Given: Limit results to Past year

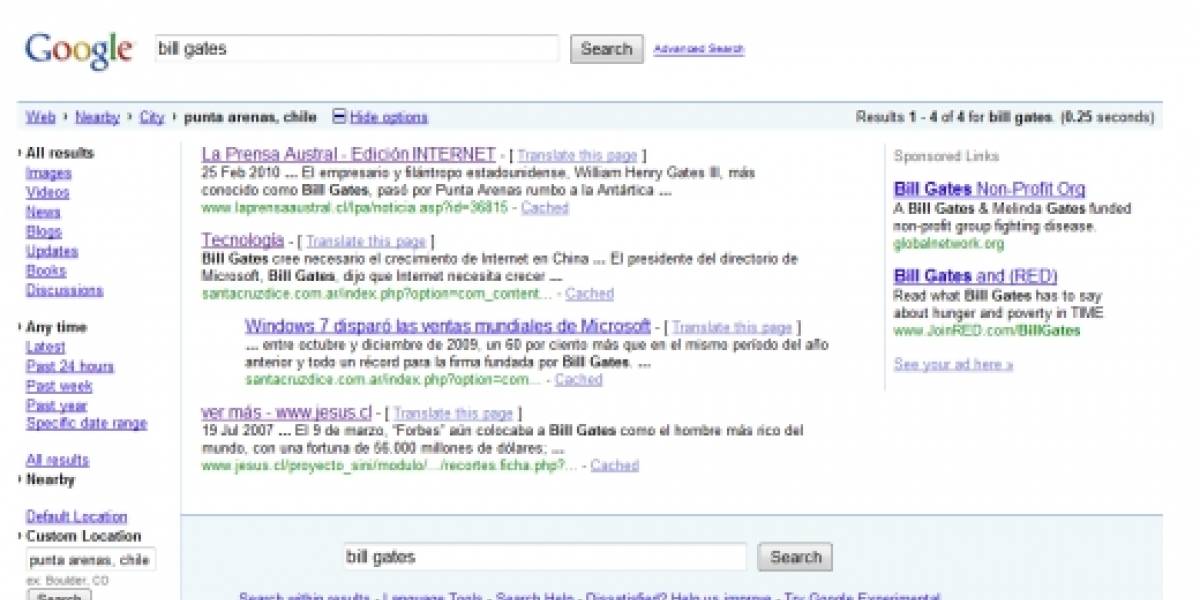Looking at the screenshot, I should click(56, 405).
